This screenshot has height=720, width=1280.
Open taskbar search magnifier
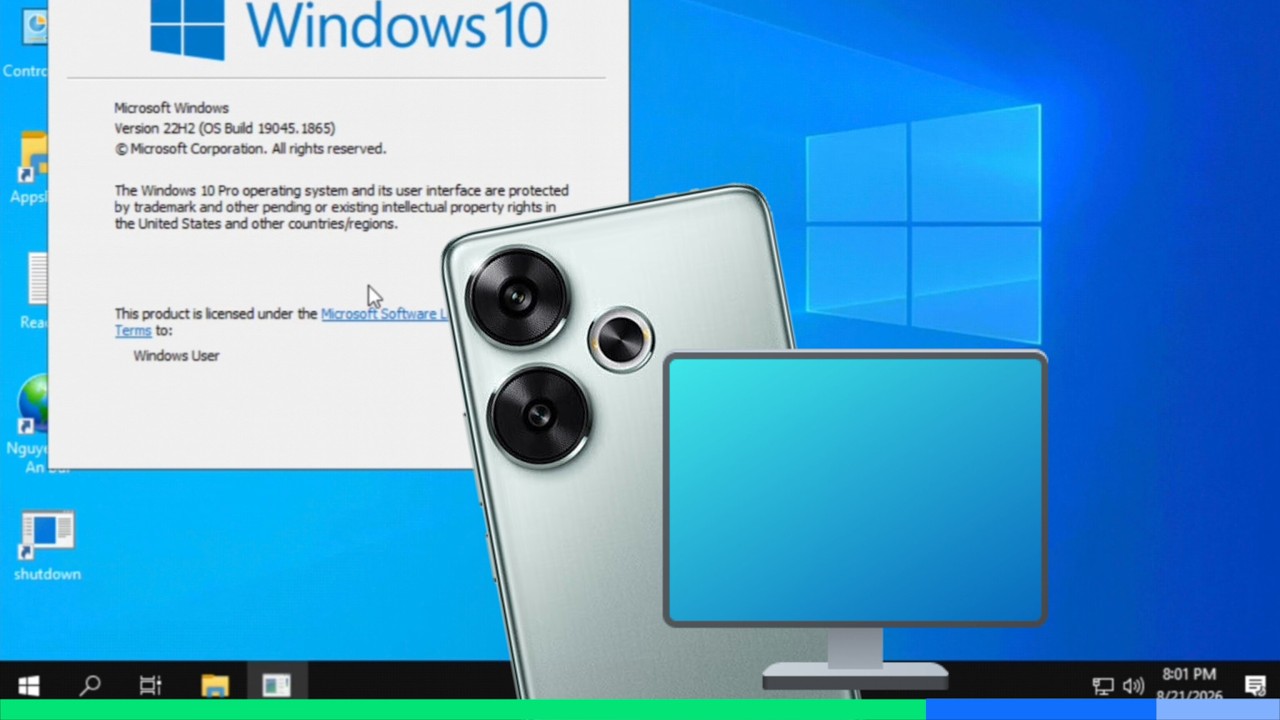click(x=90, y=685)
